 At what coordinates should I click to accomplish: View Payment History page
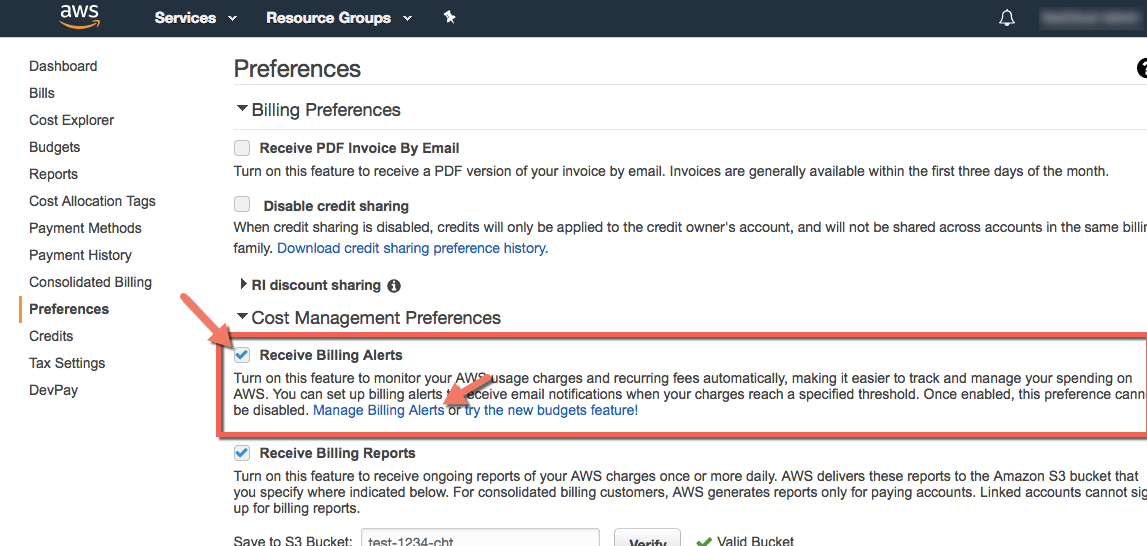[80, 255]
